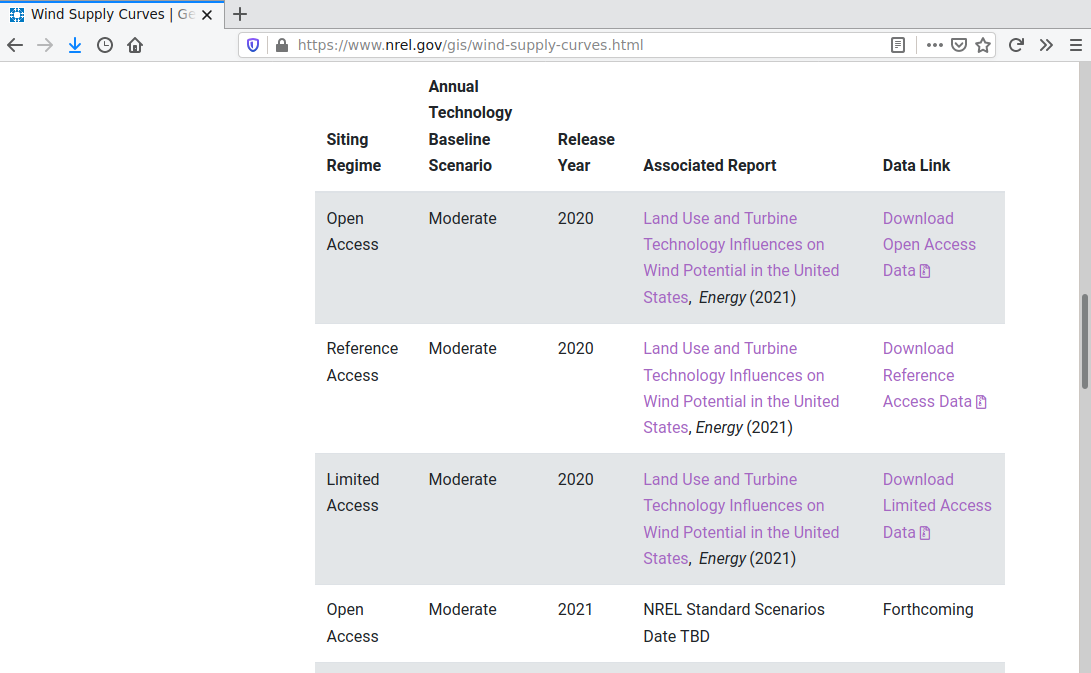Expand the toolbar overflow chevron
This screenshot has height=673, width=1091.
point(1046,45)
